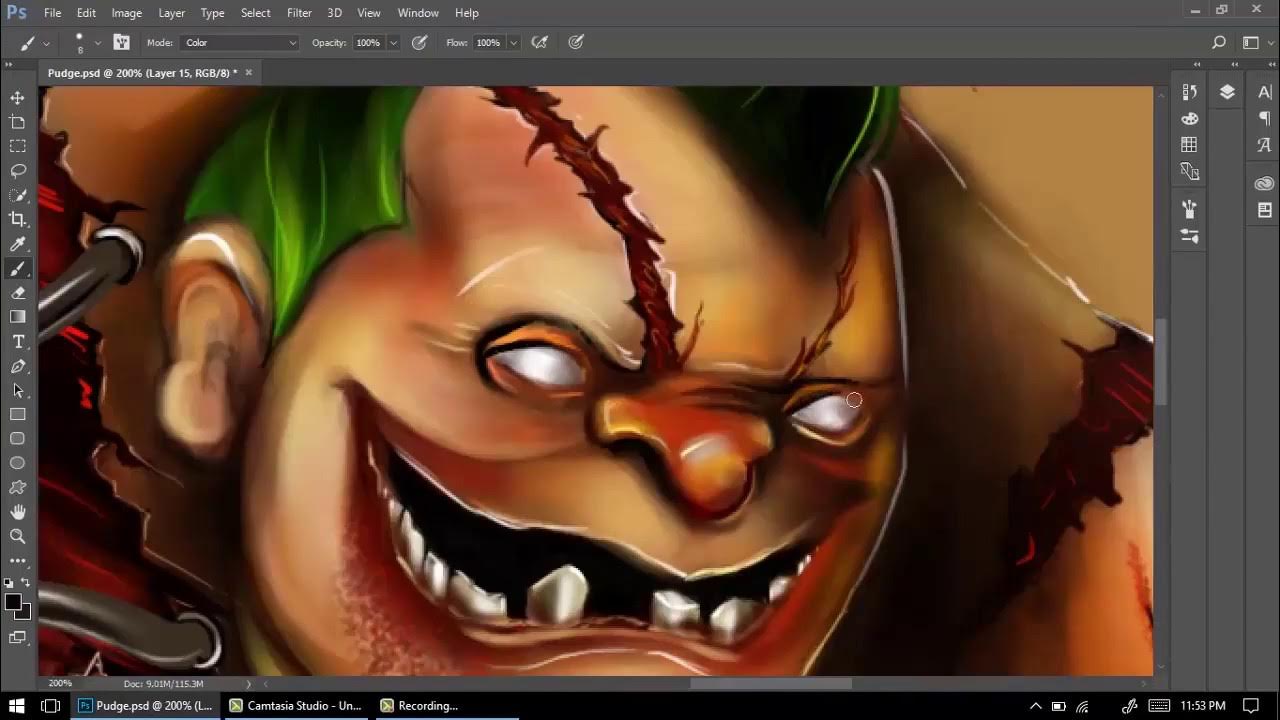Select the Eraser tool

click(x=17, y=292)
